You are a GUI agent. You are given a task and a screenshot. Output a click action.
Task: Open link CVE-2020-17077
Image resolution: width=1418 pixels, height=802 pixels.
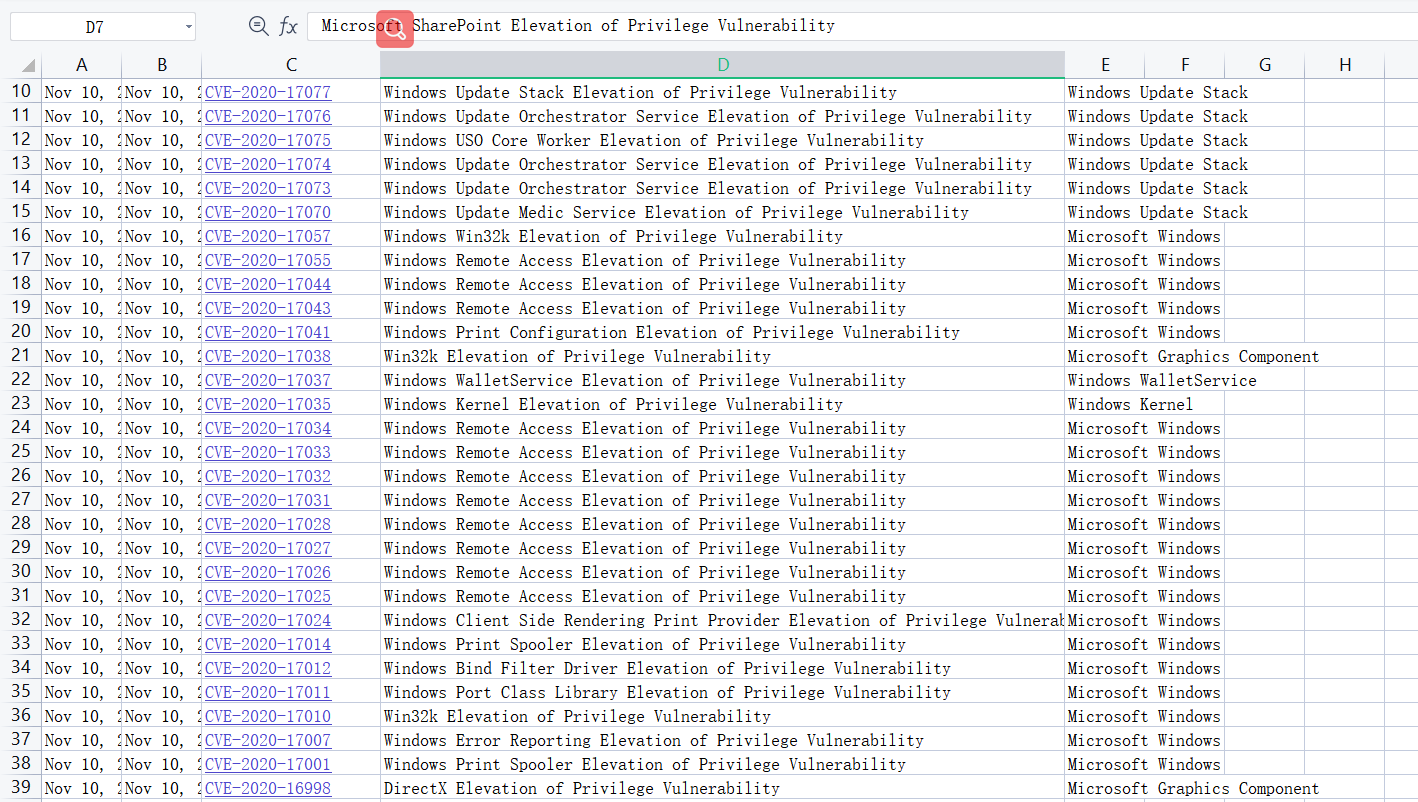pyautogui.click(x=268, y=92)
